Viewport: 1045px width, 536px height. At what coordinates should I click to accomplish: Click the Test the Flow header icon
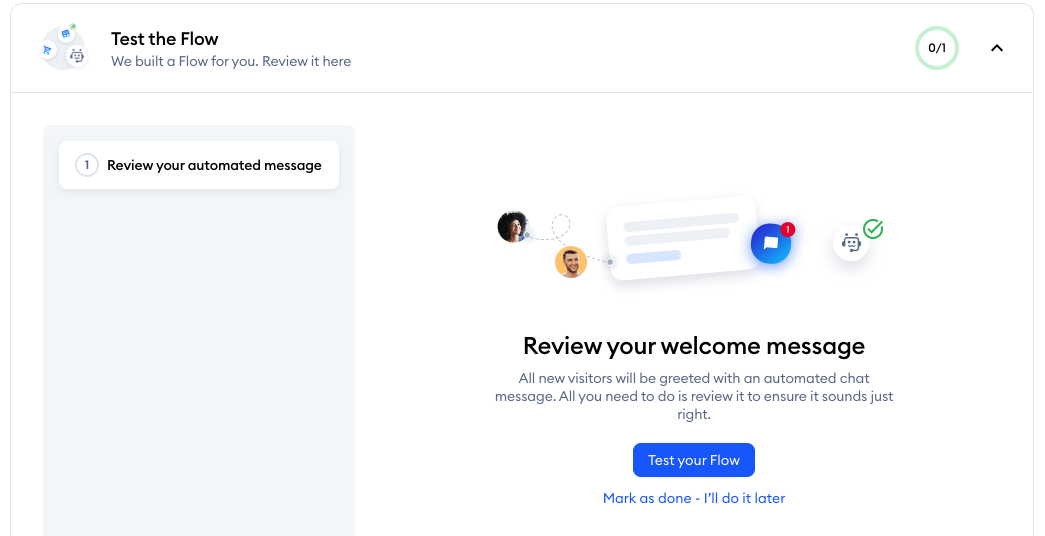[x=63, y=47]
